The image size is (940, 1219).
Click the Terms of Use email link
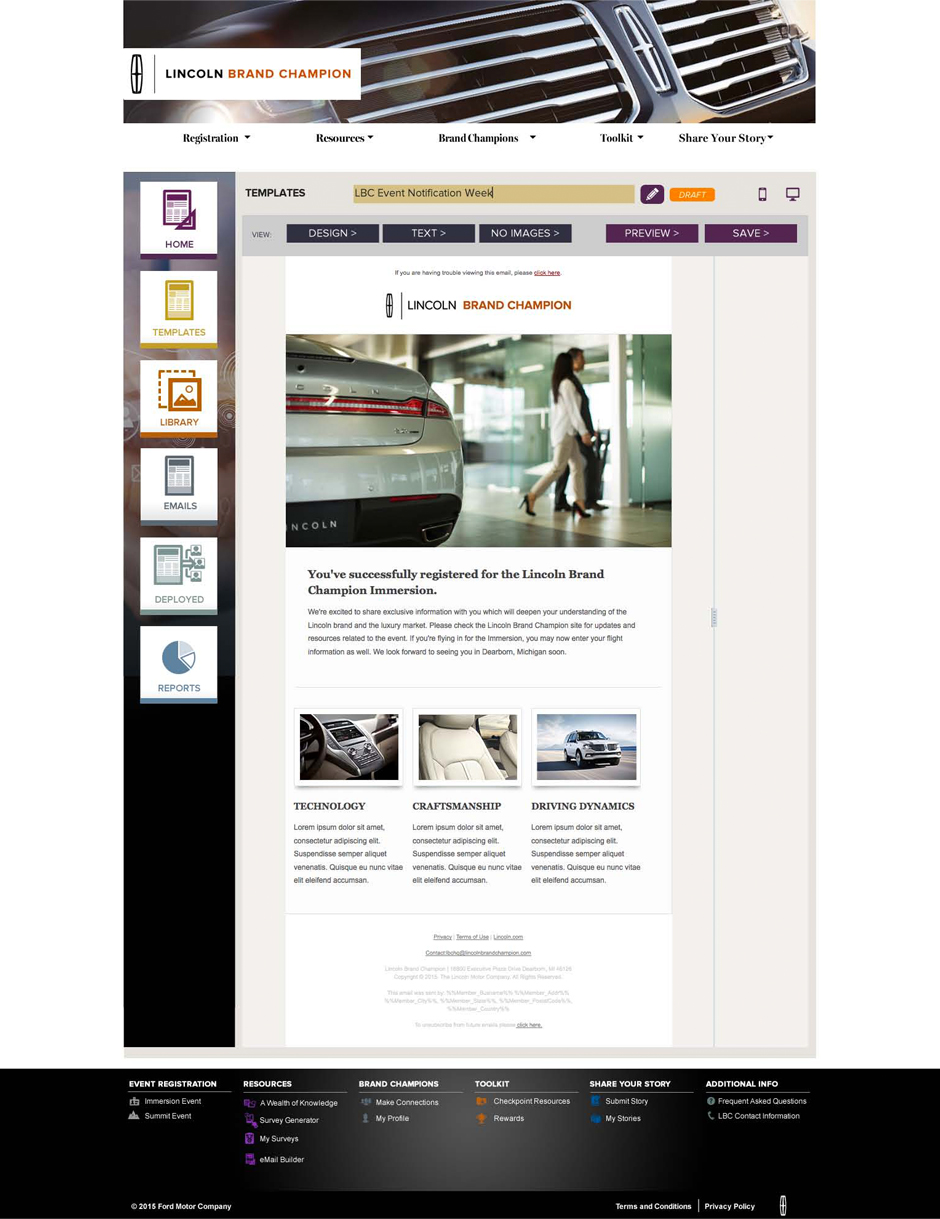click(x=472, y=937)
